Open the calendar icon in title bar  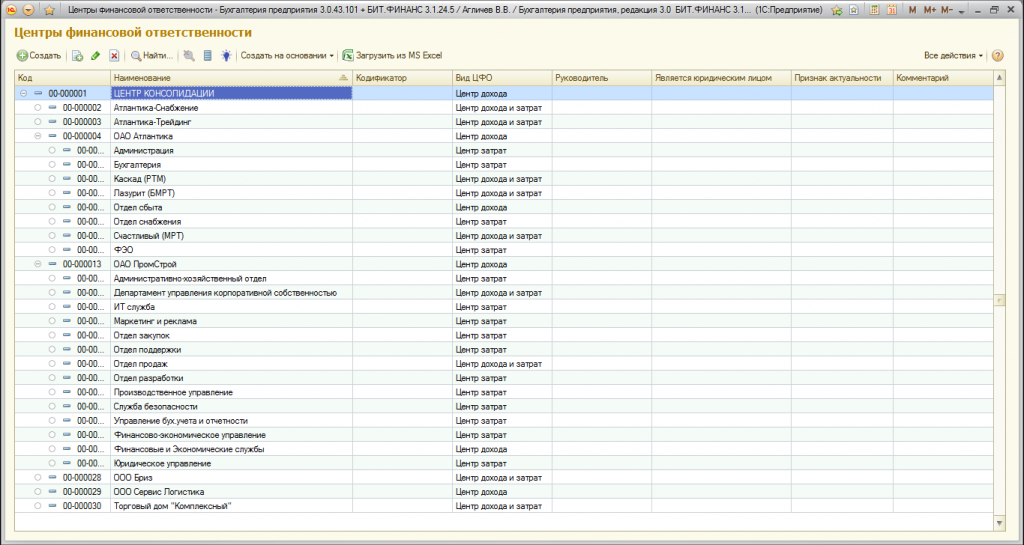coord(891,10)
